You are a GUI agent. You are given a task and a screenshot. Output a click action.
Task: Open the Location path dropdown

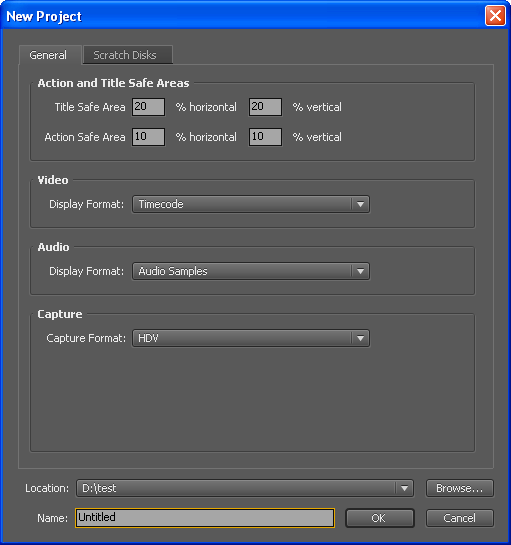click(245, 488)
